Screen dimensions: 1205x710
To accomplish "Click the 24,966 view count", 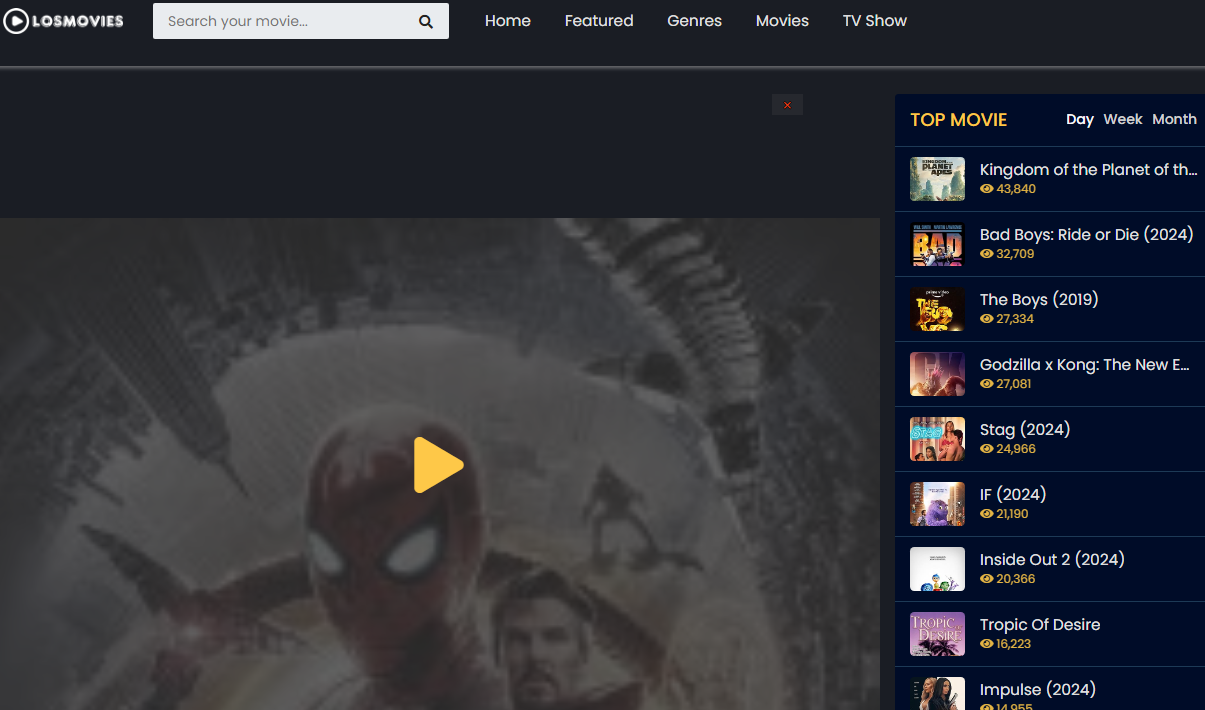I will (x=1016, y=449).
